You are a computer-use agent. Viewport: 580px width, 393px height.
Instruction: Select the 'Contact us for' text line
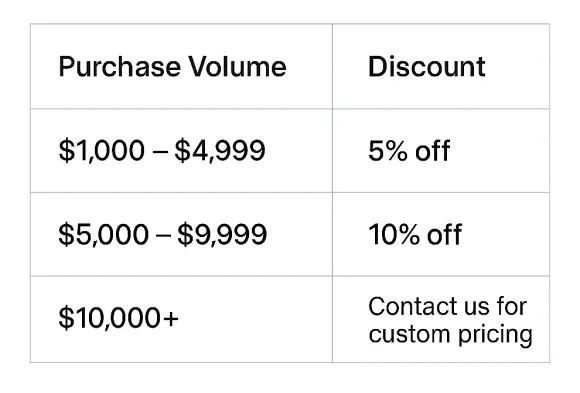pos(447,306)
